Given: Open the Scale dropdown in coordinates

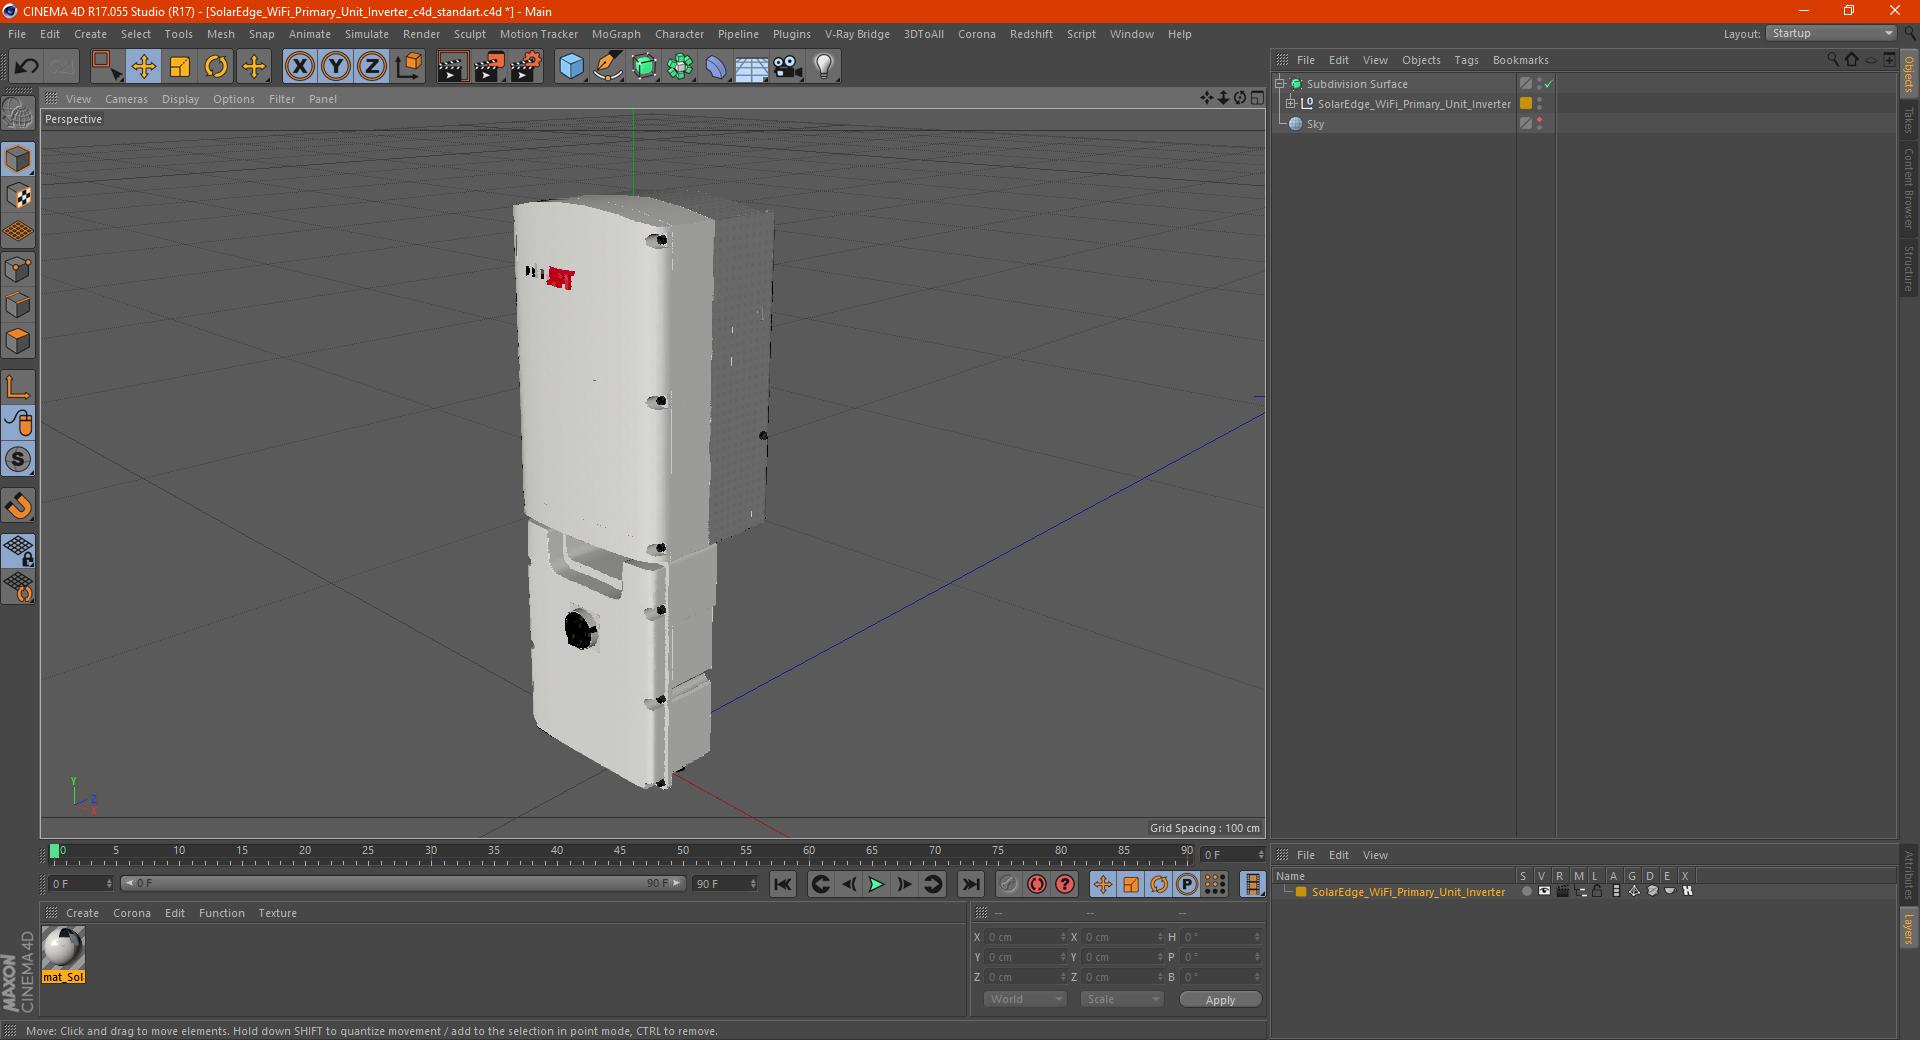Looking at the screenshot, I should tap(1121, 999).
